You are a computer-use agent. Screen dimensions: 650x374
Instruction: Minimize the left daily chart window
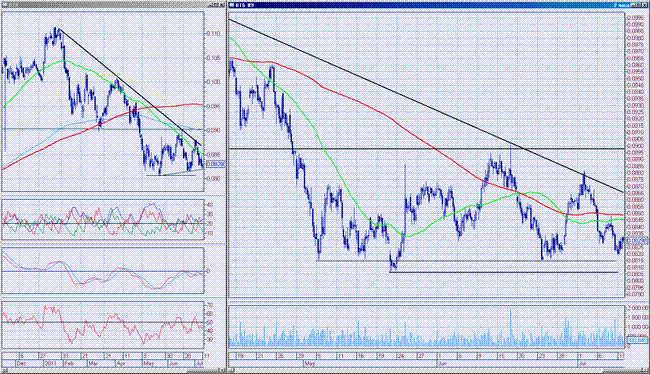click(211, 5)
